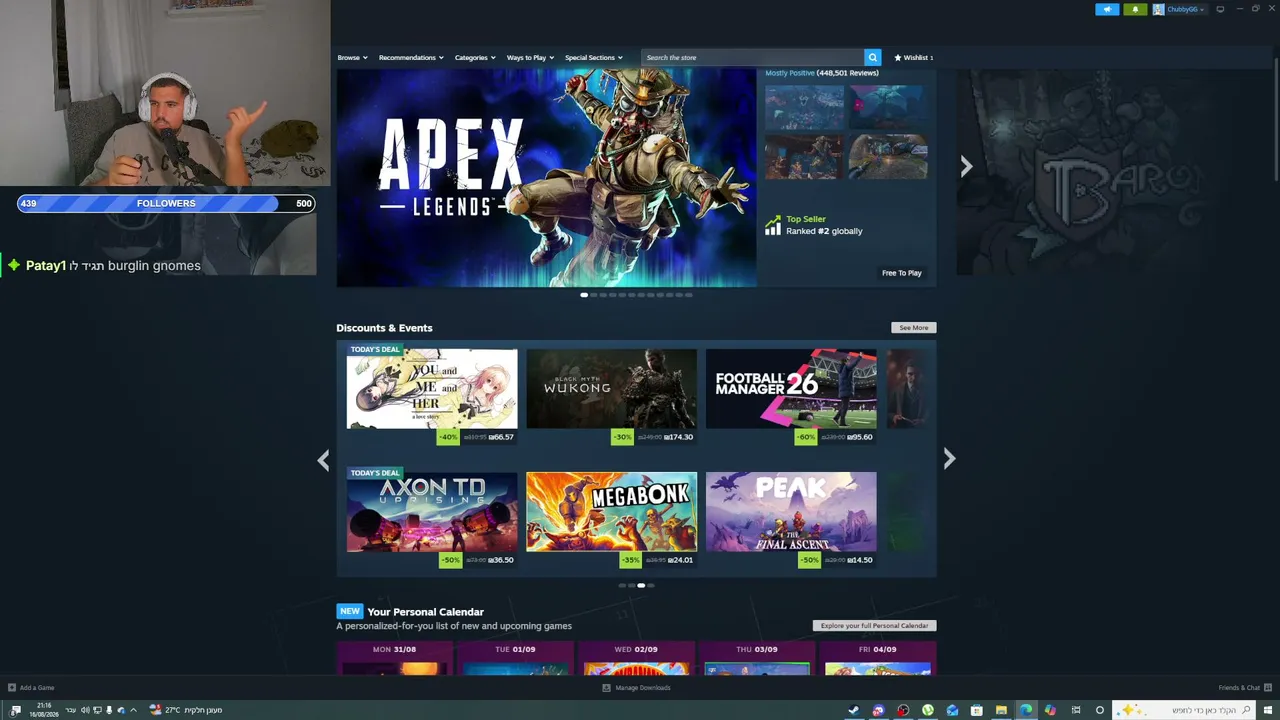Open the PEAK Final Ascent deal
This screenshot has width=1280, height=720.
click(x=791, y=512)
